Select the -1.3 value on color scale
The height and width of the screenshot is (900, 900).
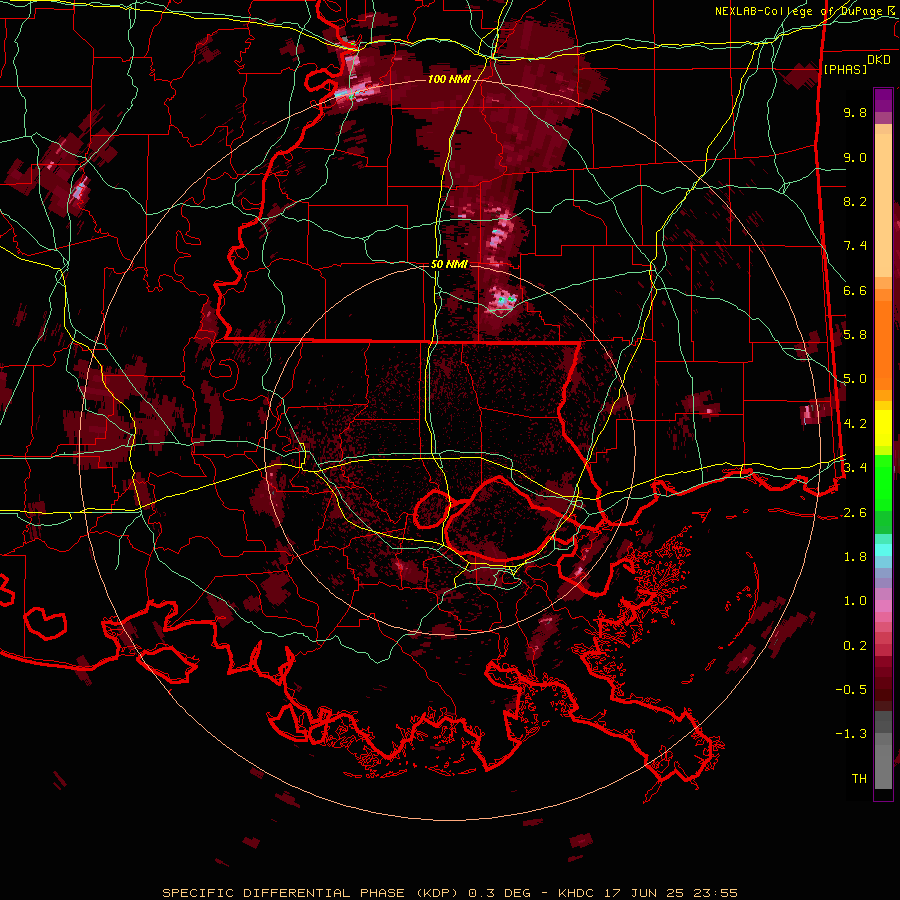851,734
